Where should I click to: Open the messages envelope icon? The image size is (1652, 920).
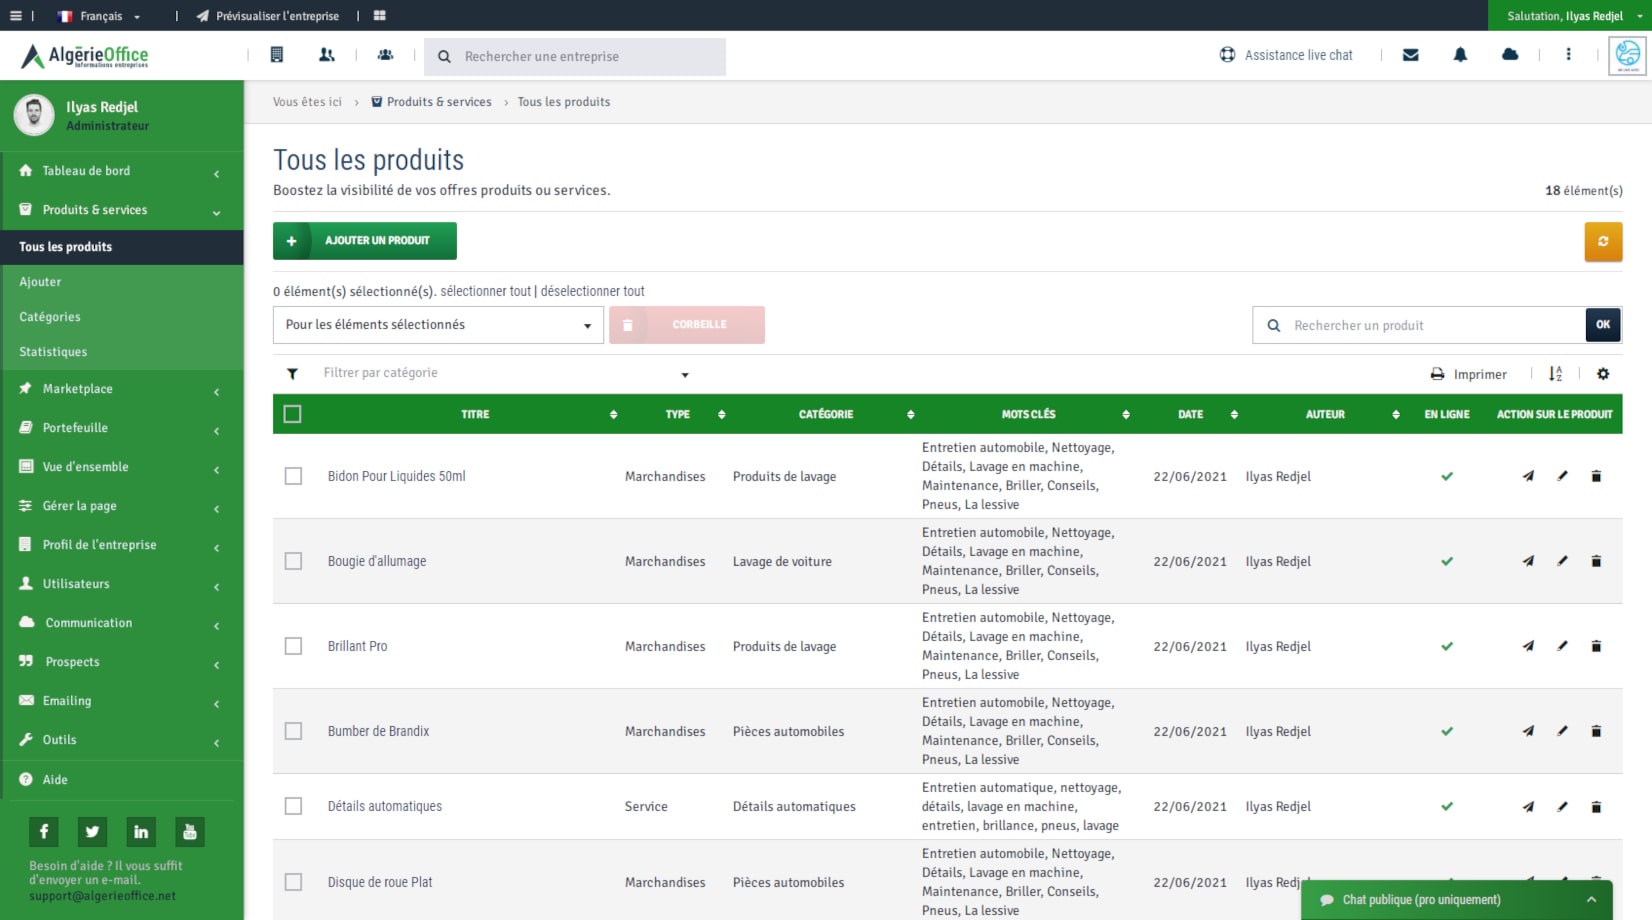[x=1410, y=55]
